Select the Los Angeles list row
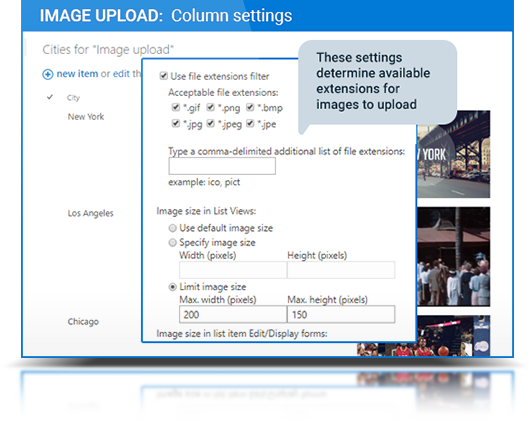The height and width of the screenshot is (424, 530). 90,213
